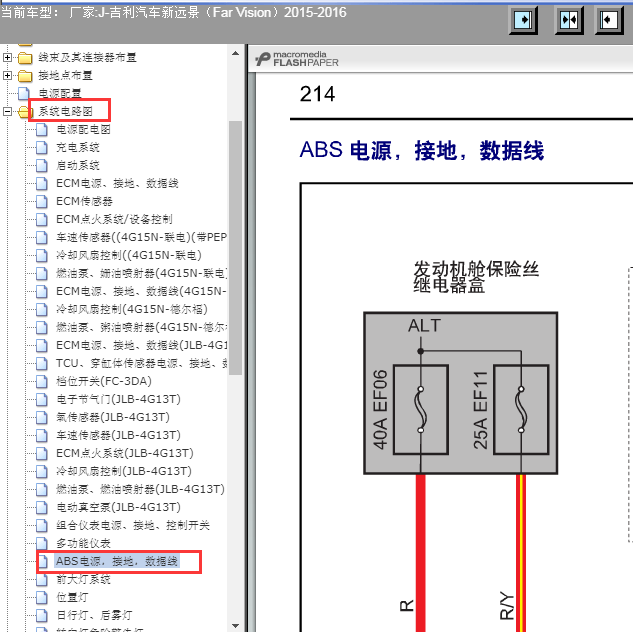
Task: Expand the 接地点布置 folder
Action: point(7,75)
